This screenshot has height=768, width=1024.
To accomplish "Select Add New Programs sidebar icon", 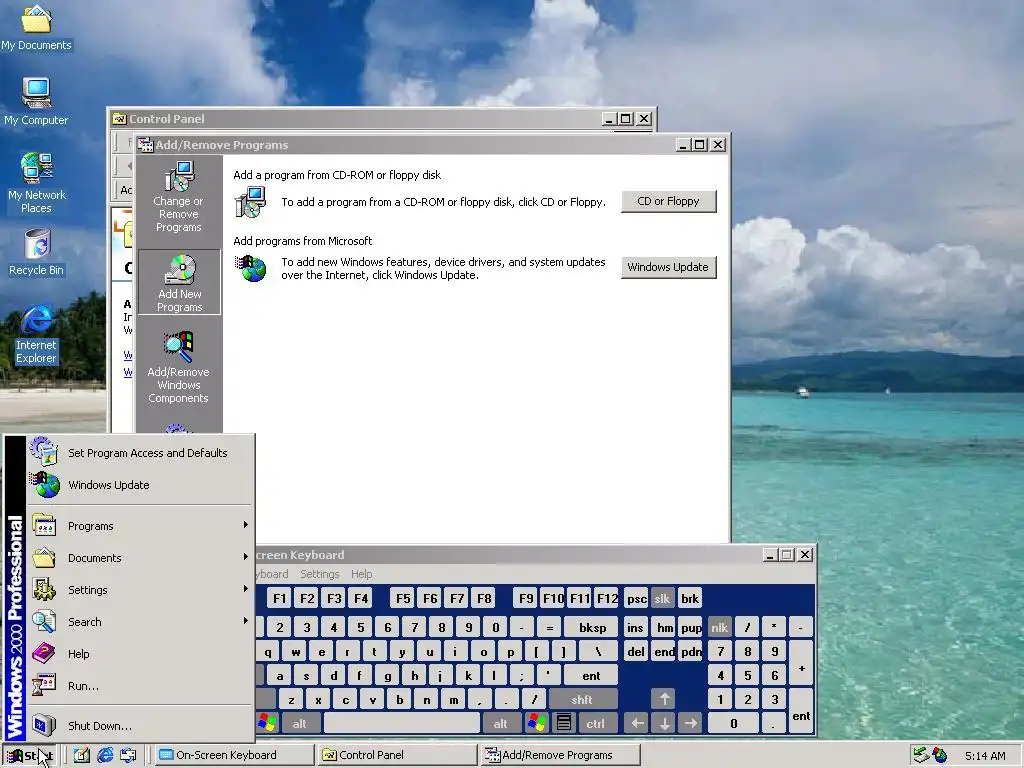I will pyautogui.click(x=180, y=282).
